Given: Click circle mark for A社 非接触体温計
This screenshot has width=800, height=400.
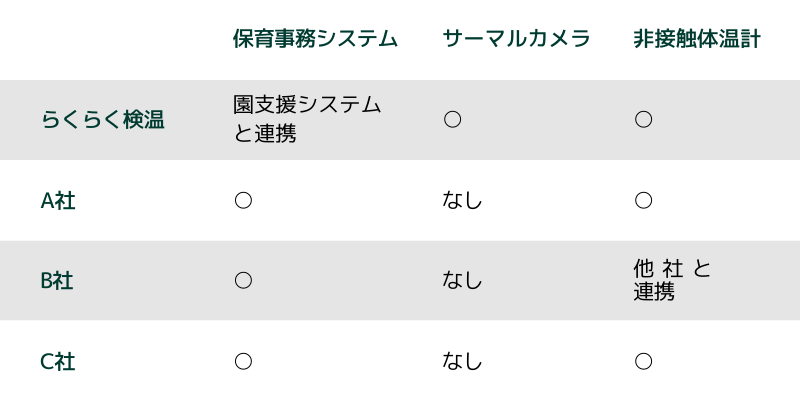Looking at the screenshot, I should [643, 201].
